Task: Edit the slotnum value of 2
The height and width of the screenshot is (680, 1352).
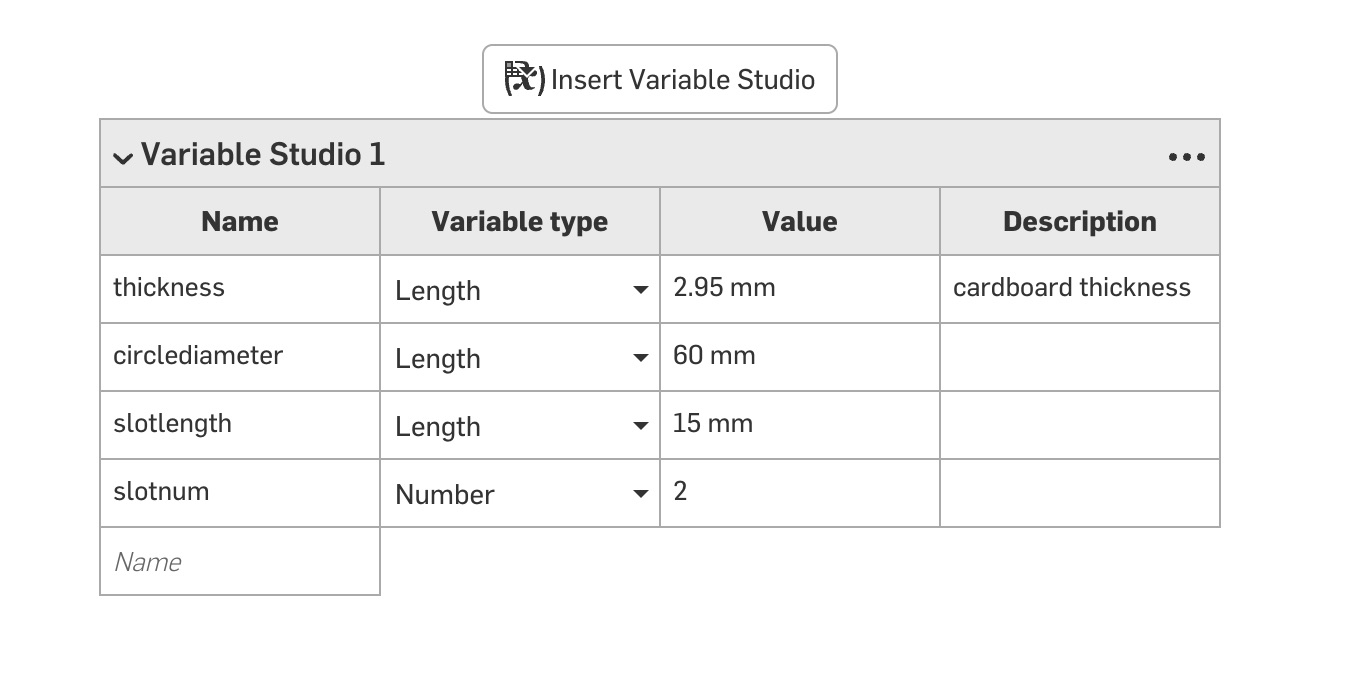Action: (x=800, y=492)
